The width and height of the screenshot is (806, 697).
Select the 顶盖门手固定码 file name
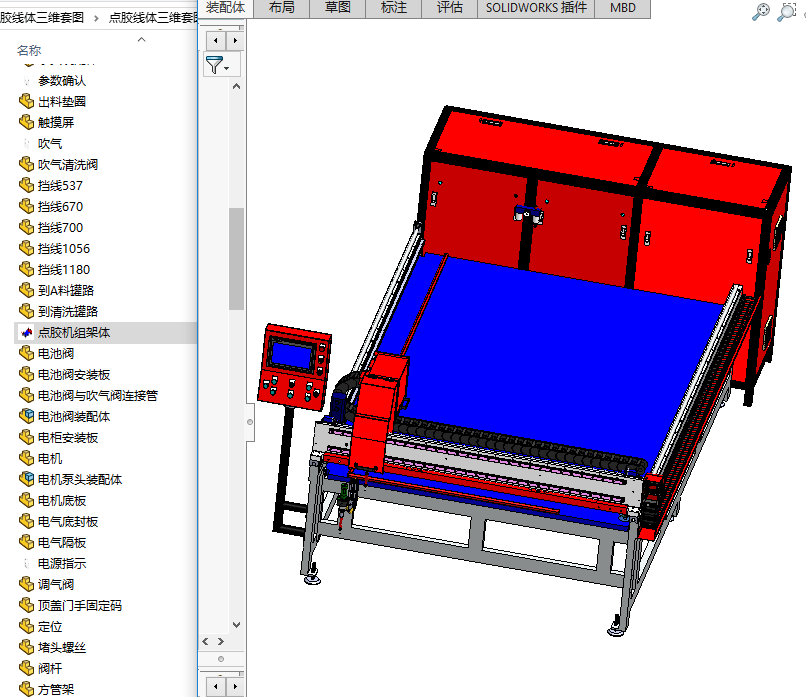tap(80, 606)
